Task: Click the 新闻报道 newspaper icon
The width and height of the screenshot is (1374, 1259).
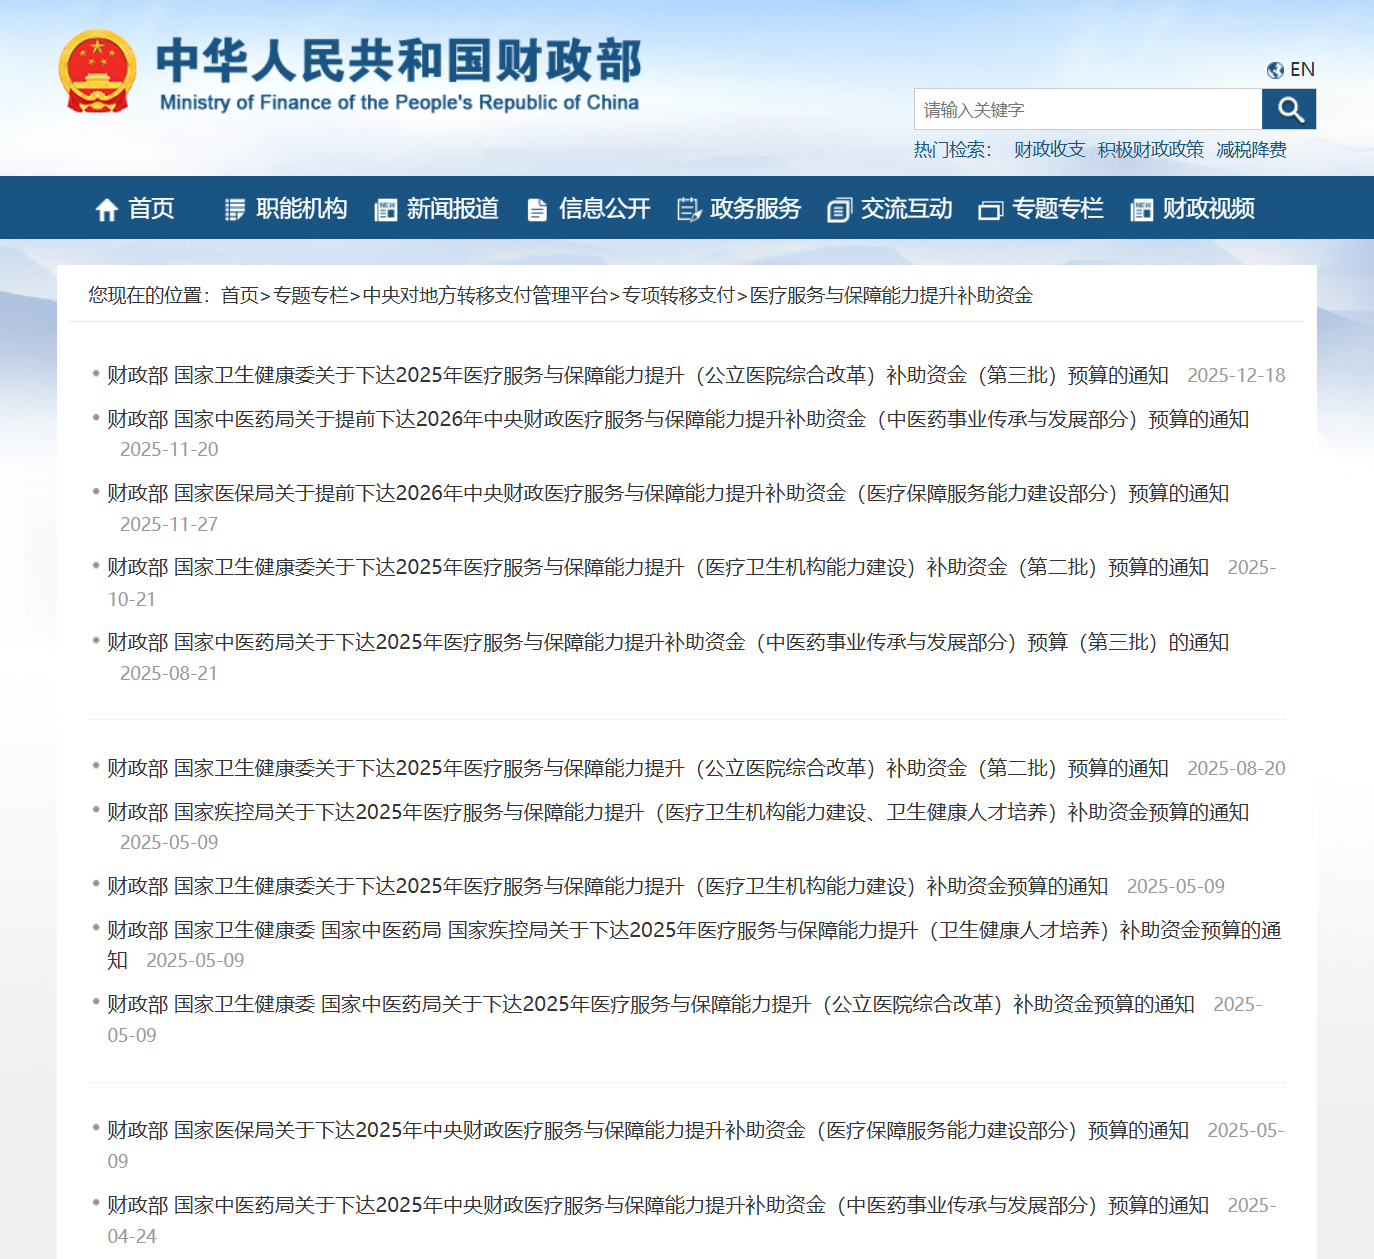Action: [x=385, y=209]
